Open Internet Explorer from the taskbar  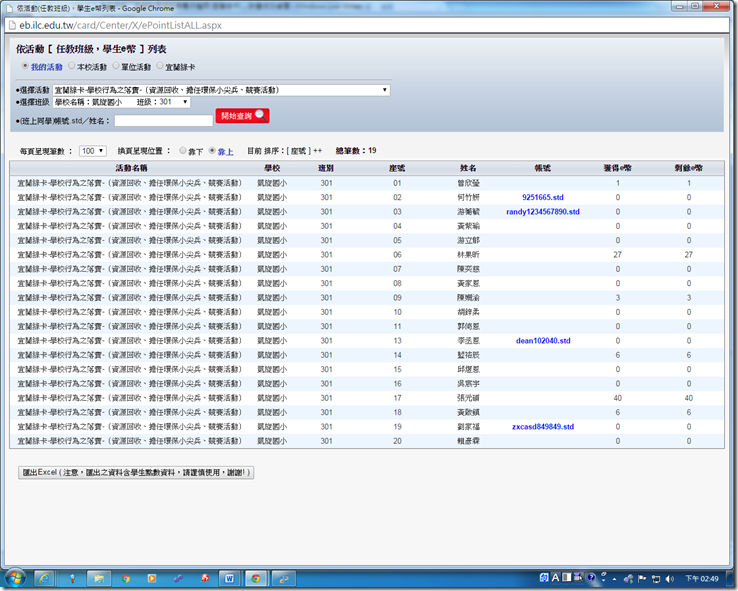coord(45,577)
